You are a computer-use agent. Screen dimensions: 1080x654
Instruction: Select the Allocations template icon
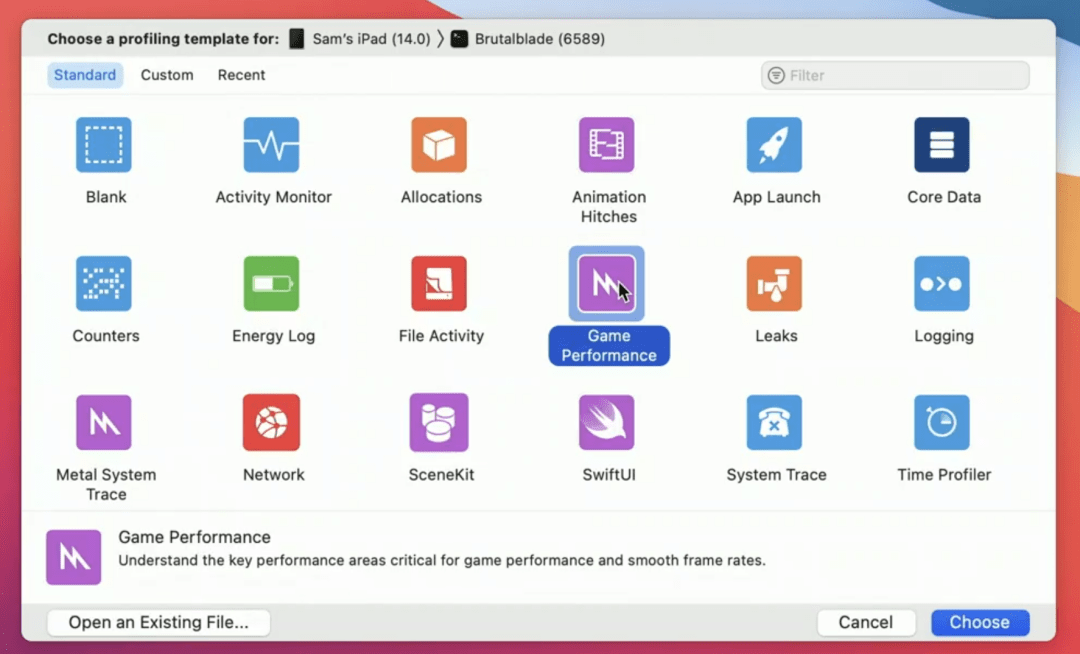coord(439,145)
